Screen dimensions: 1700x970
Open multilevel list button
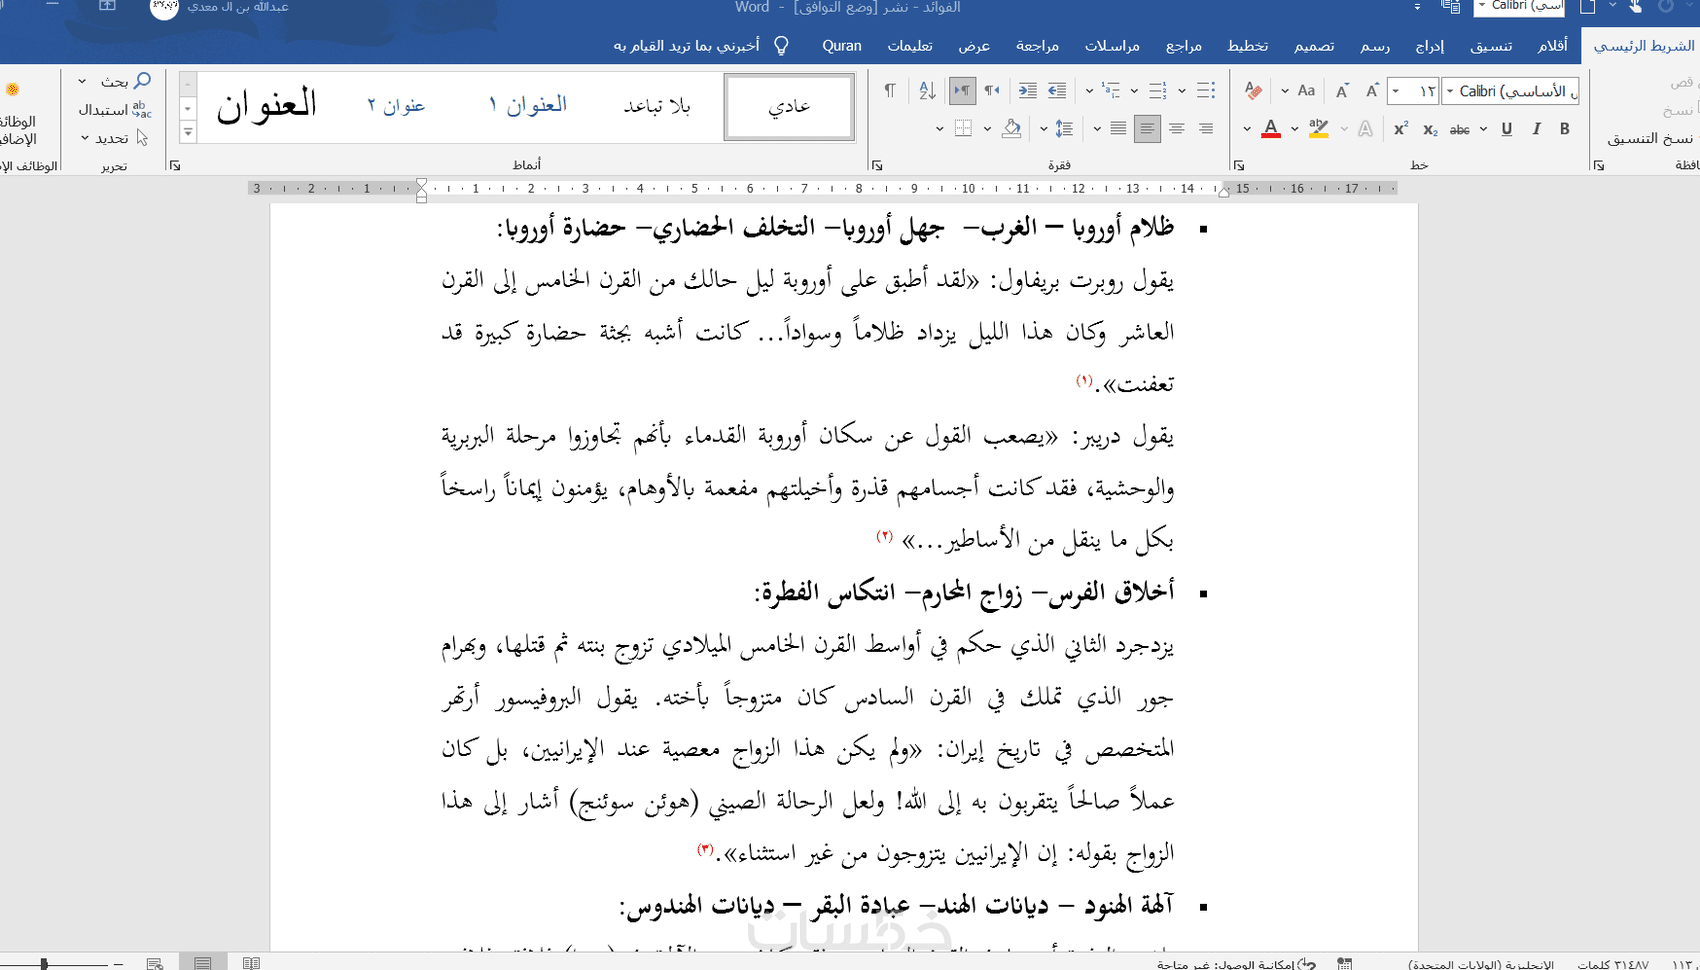(x=1110, y=91)
